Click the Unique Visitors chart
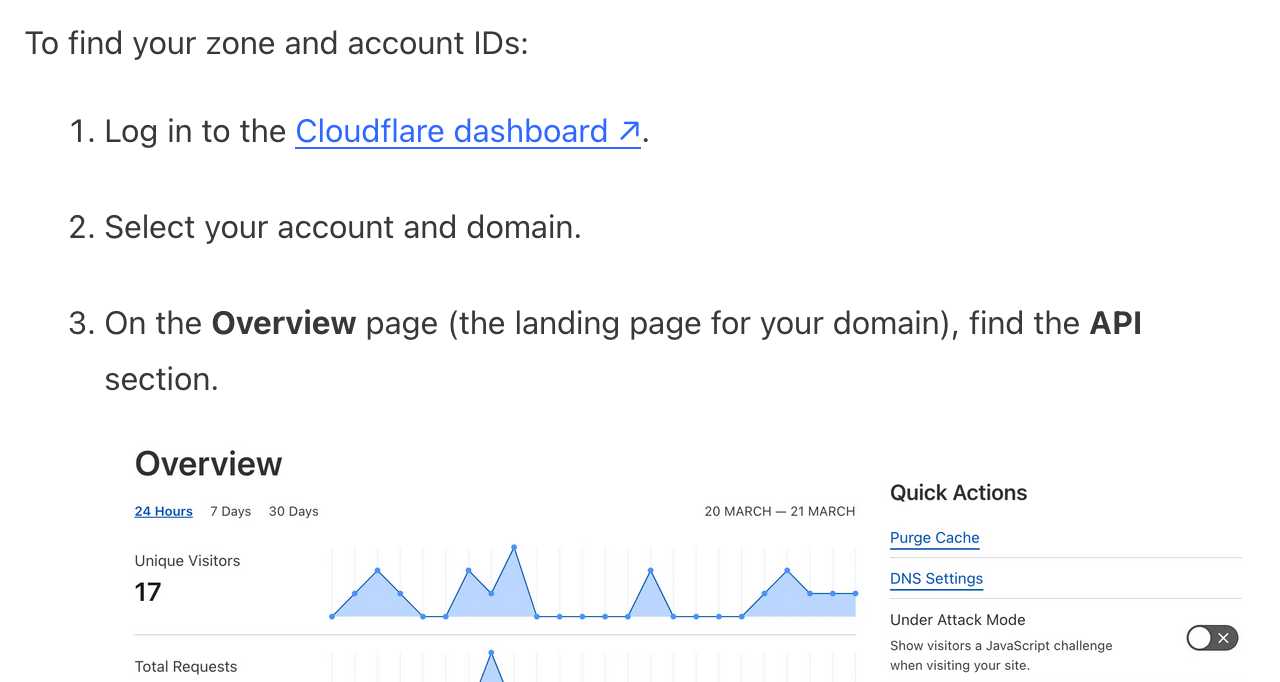 click(594, 583)
